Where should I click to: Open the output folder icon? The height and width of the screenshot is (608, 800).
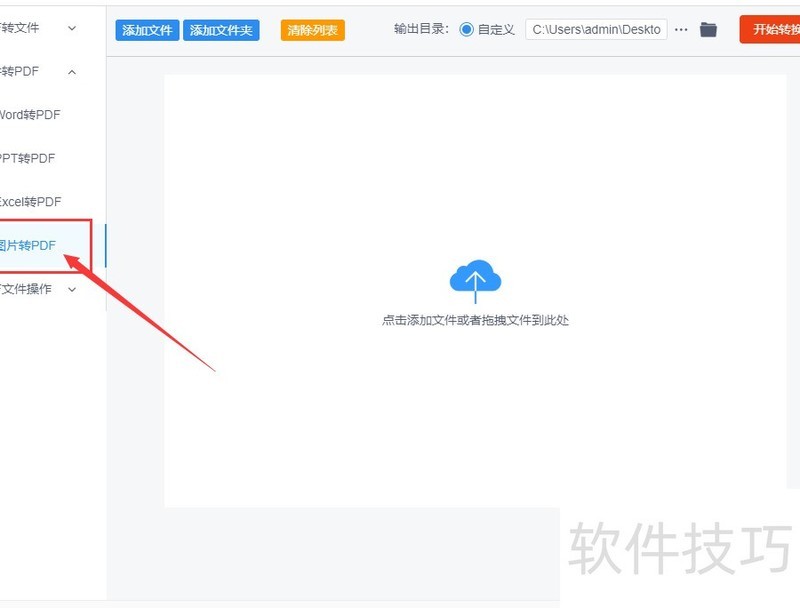tap(708, 30)
